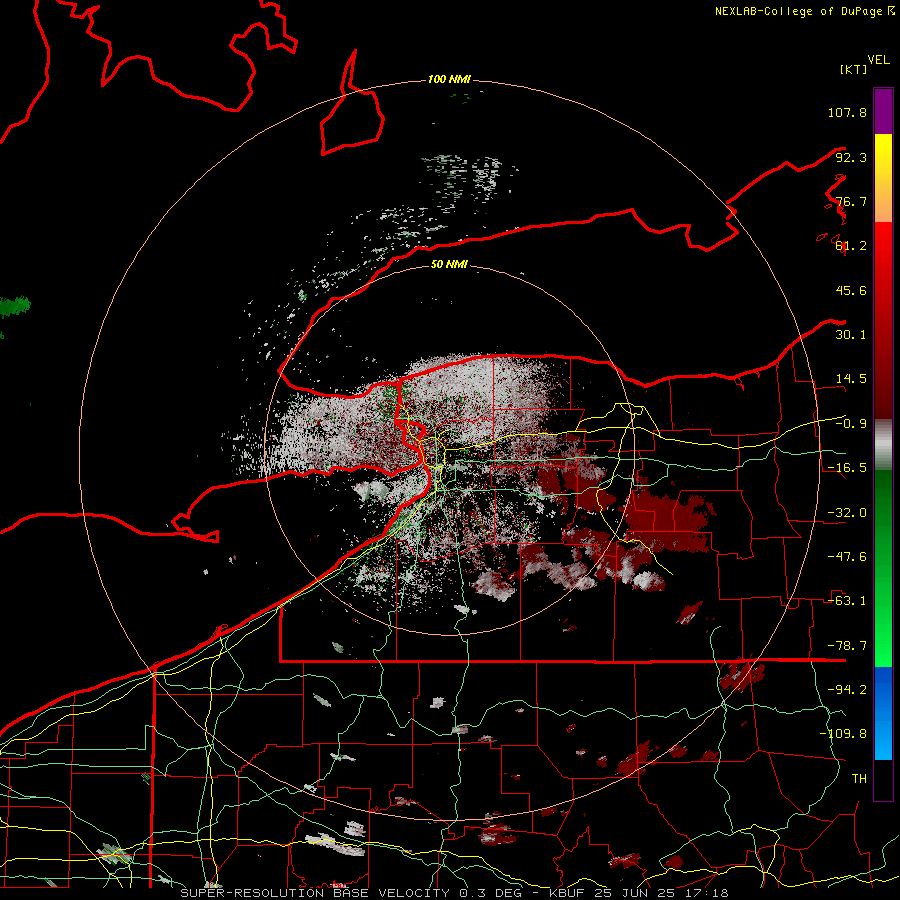Click the Super-Resolution Base Velocity caption
900x900 pixels.
click(454, 893)
